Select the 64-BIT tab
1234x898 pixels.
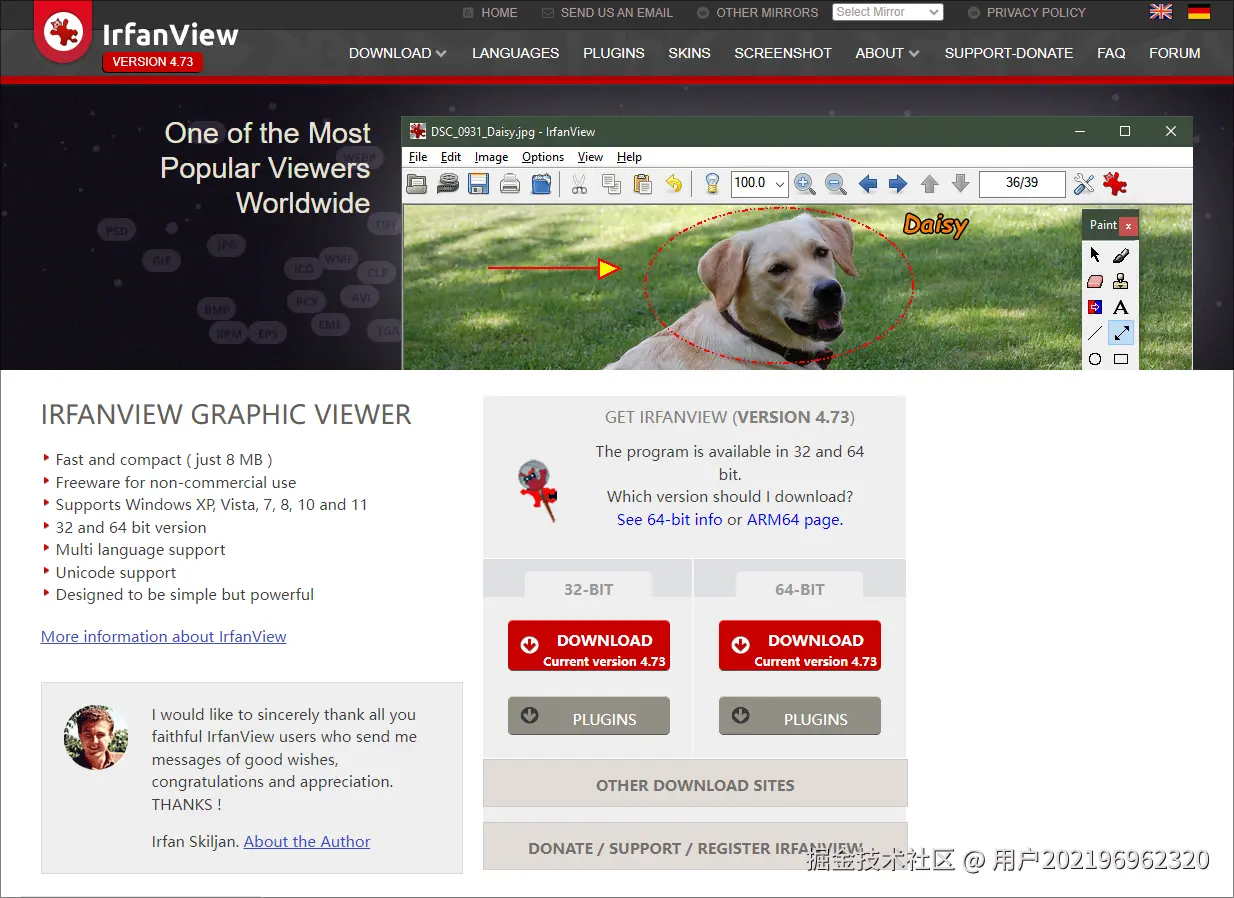(800, 589)
